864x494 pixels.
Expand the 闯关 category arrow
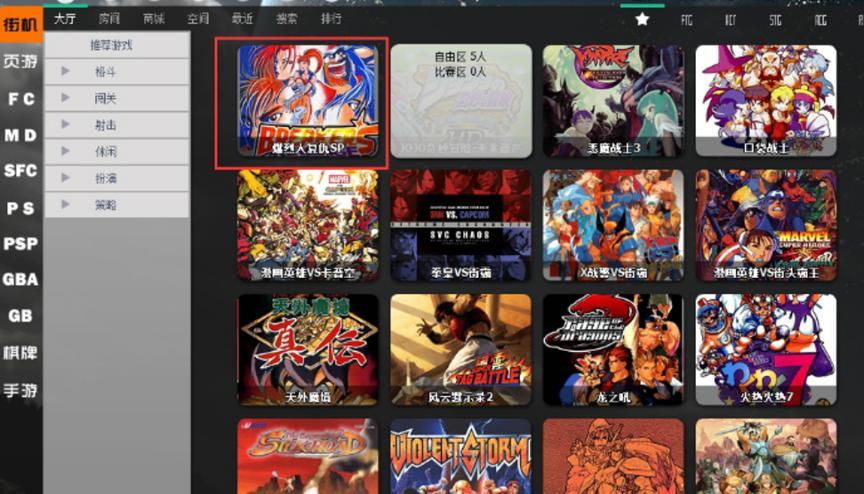[x=65, y=97]
